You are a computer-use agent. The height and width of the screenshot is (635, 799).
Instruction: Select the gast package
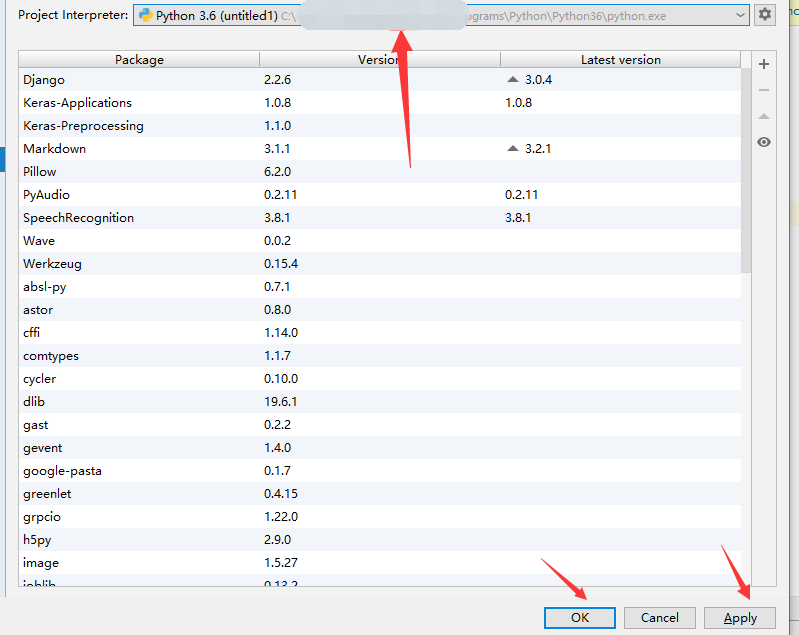point(380,425)
